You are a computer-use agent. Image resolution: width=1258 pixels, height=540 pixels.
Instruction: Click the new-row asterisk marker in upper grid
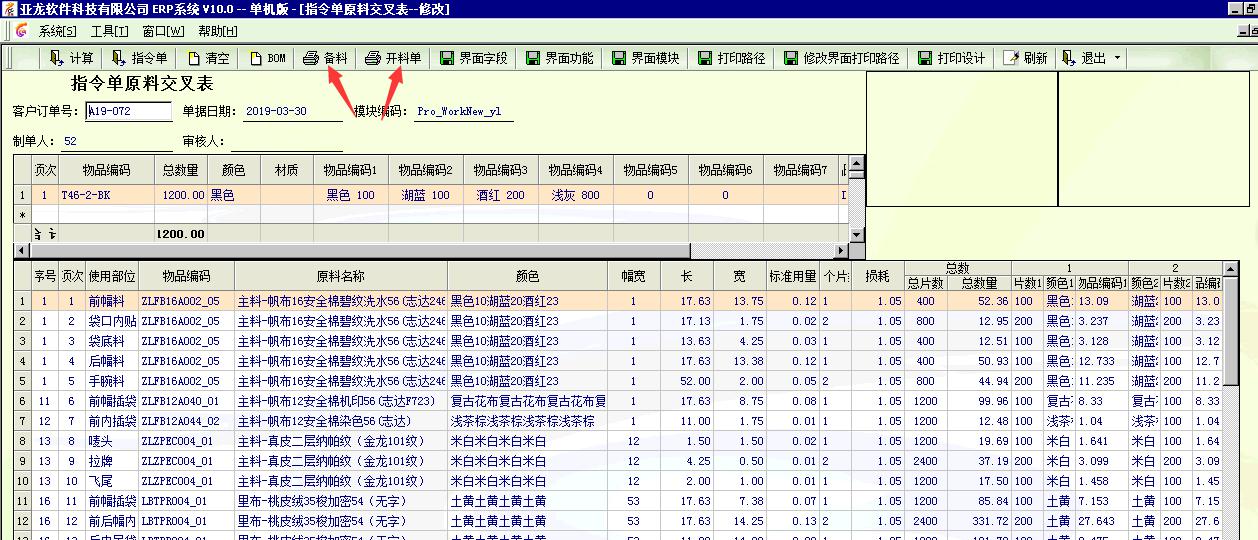click(x=22, y=215)
